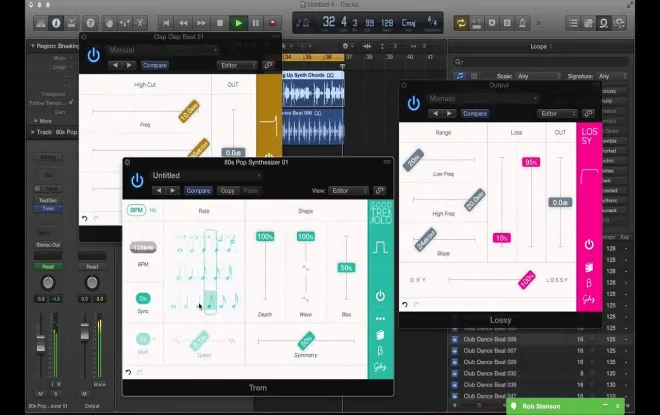Adjust the Dry/Lossy 100% mix slider

527,279
